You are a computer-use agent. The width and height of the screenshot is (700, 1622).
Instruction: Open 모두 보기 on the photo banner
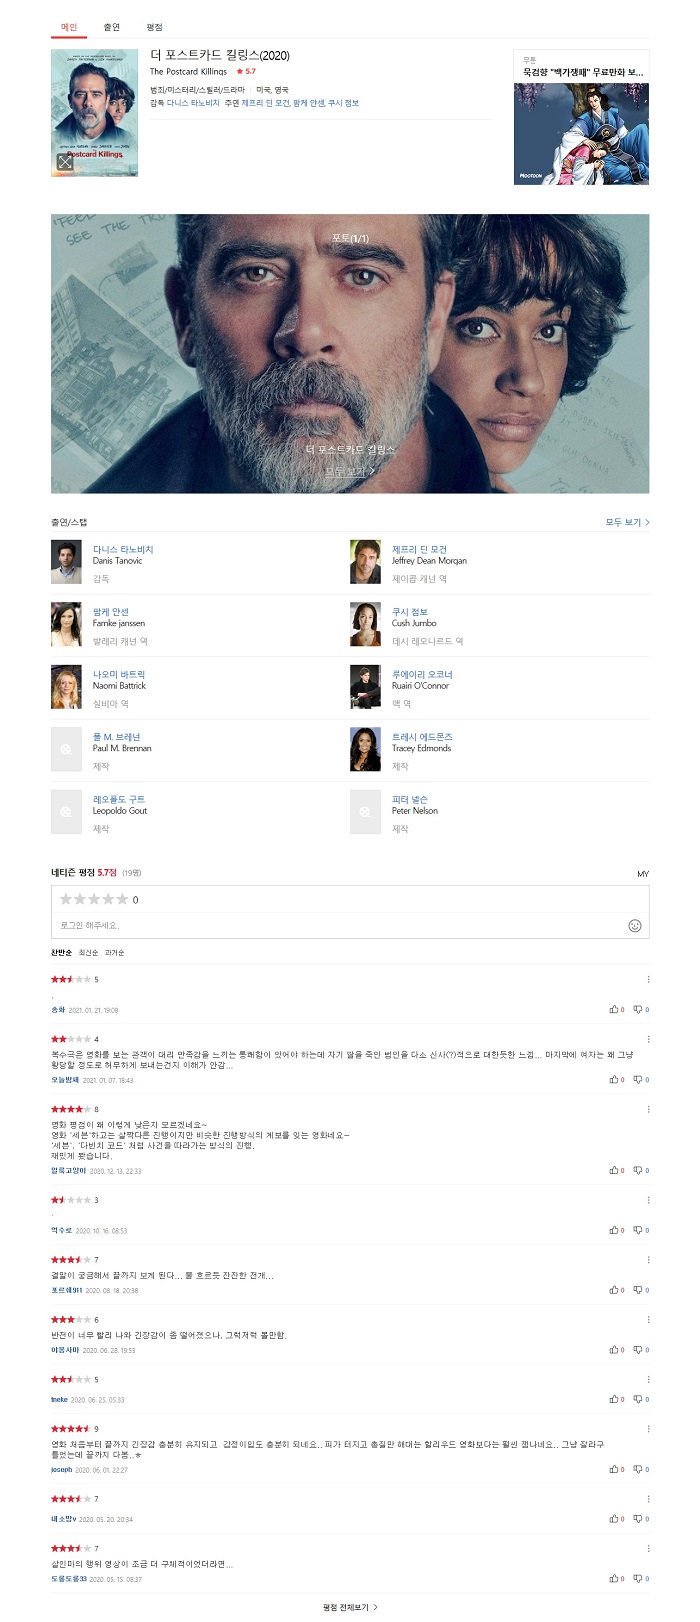point(350,470)
